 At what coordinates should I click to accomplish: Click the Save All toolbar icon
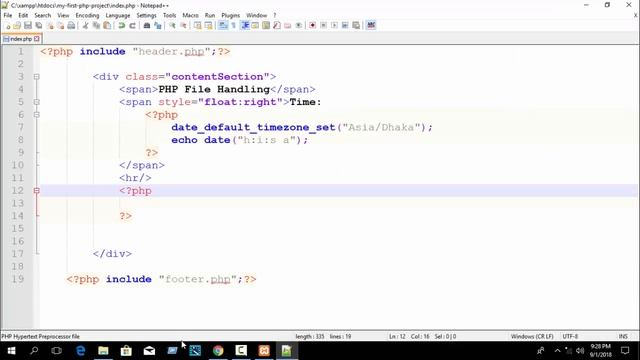pyautogui.click(x=39, y=25)
